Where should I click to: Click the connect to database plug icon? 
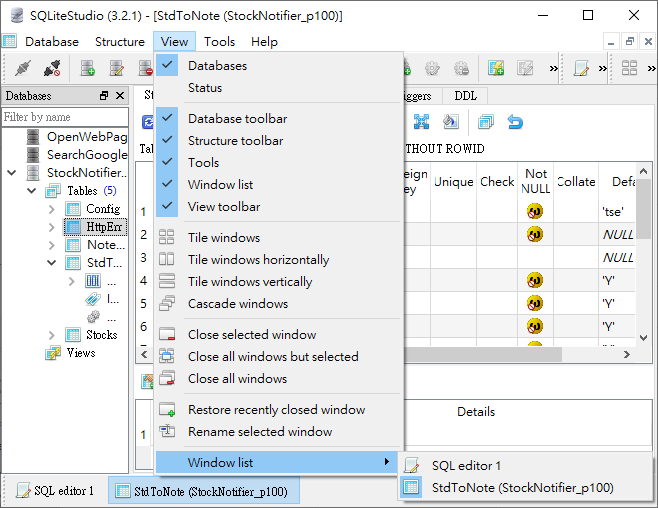point(23,68)
